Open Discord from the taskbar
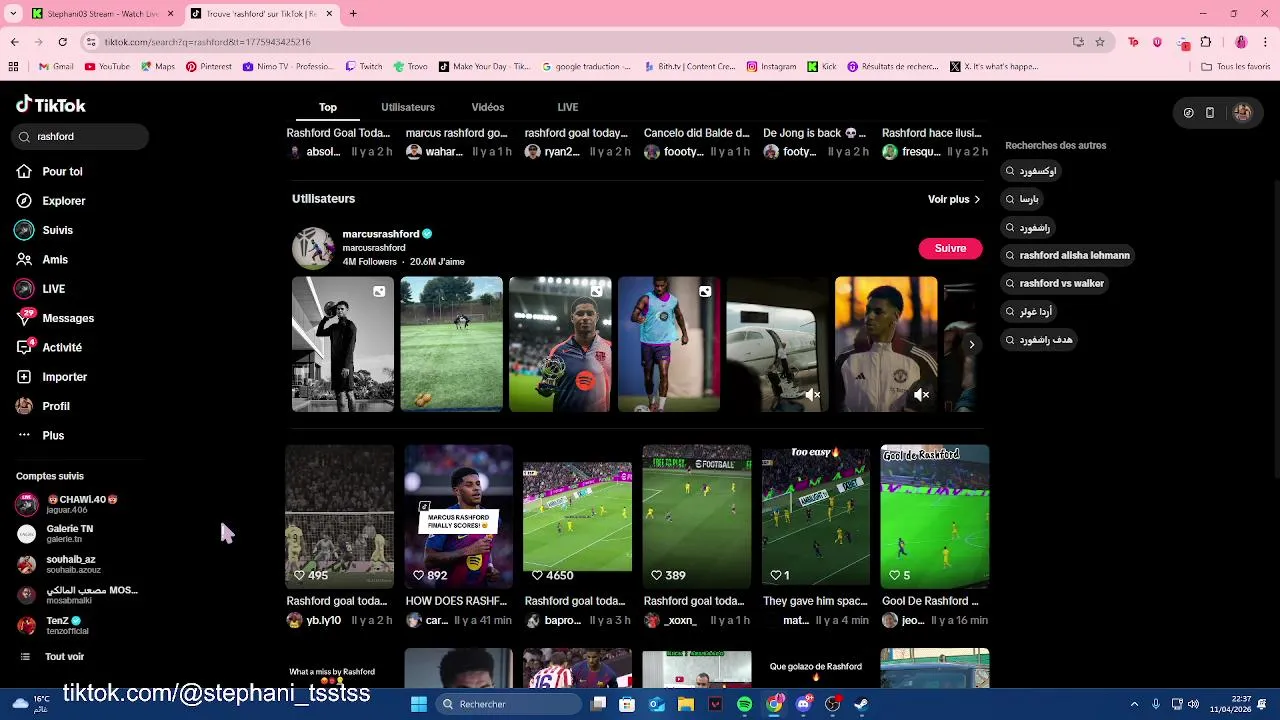 point(803,704)
